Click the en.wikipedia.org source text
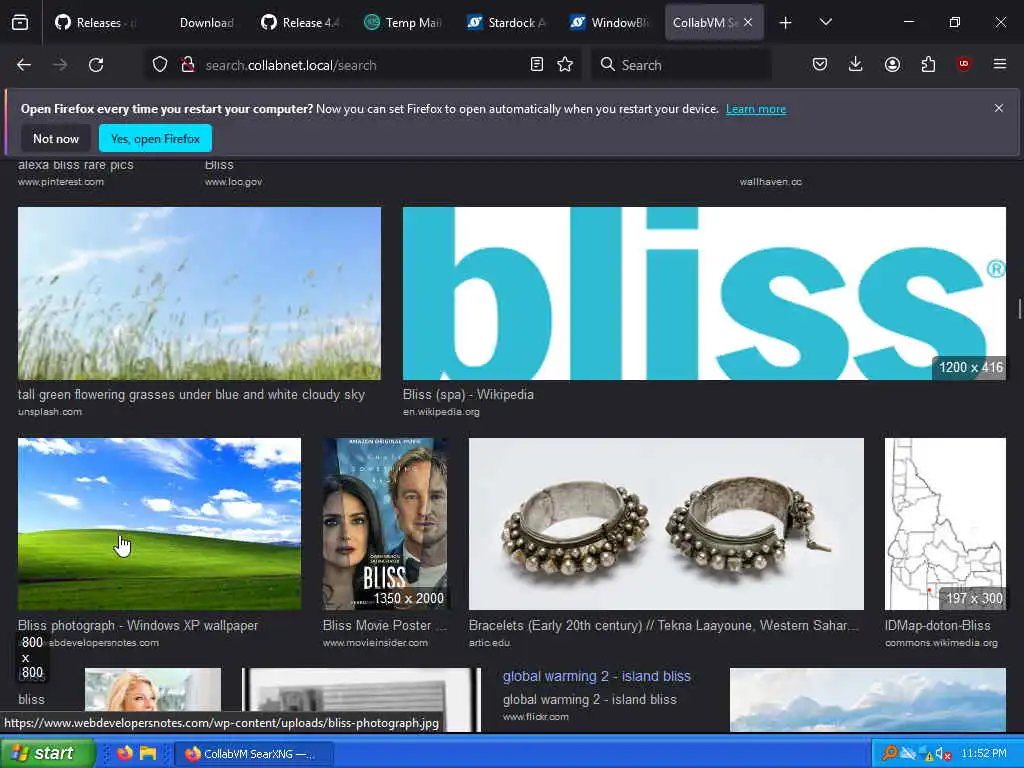This screenshot has width=1024, height=768. pos(441,411)
